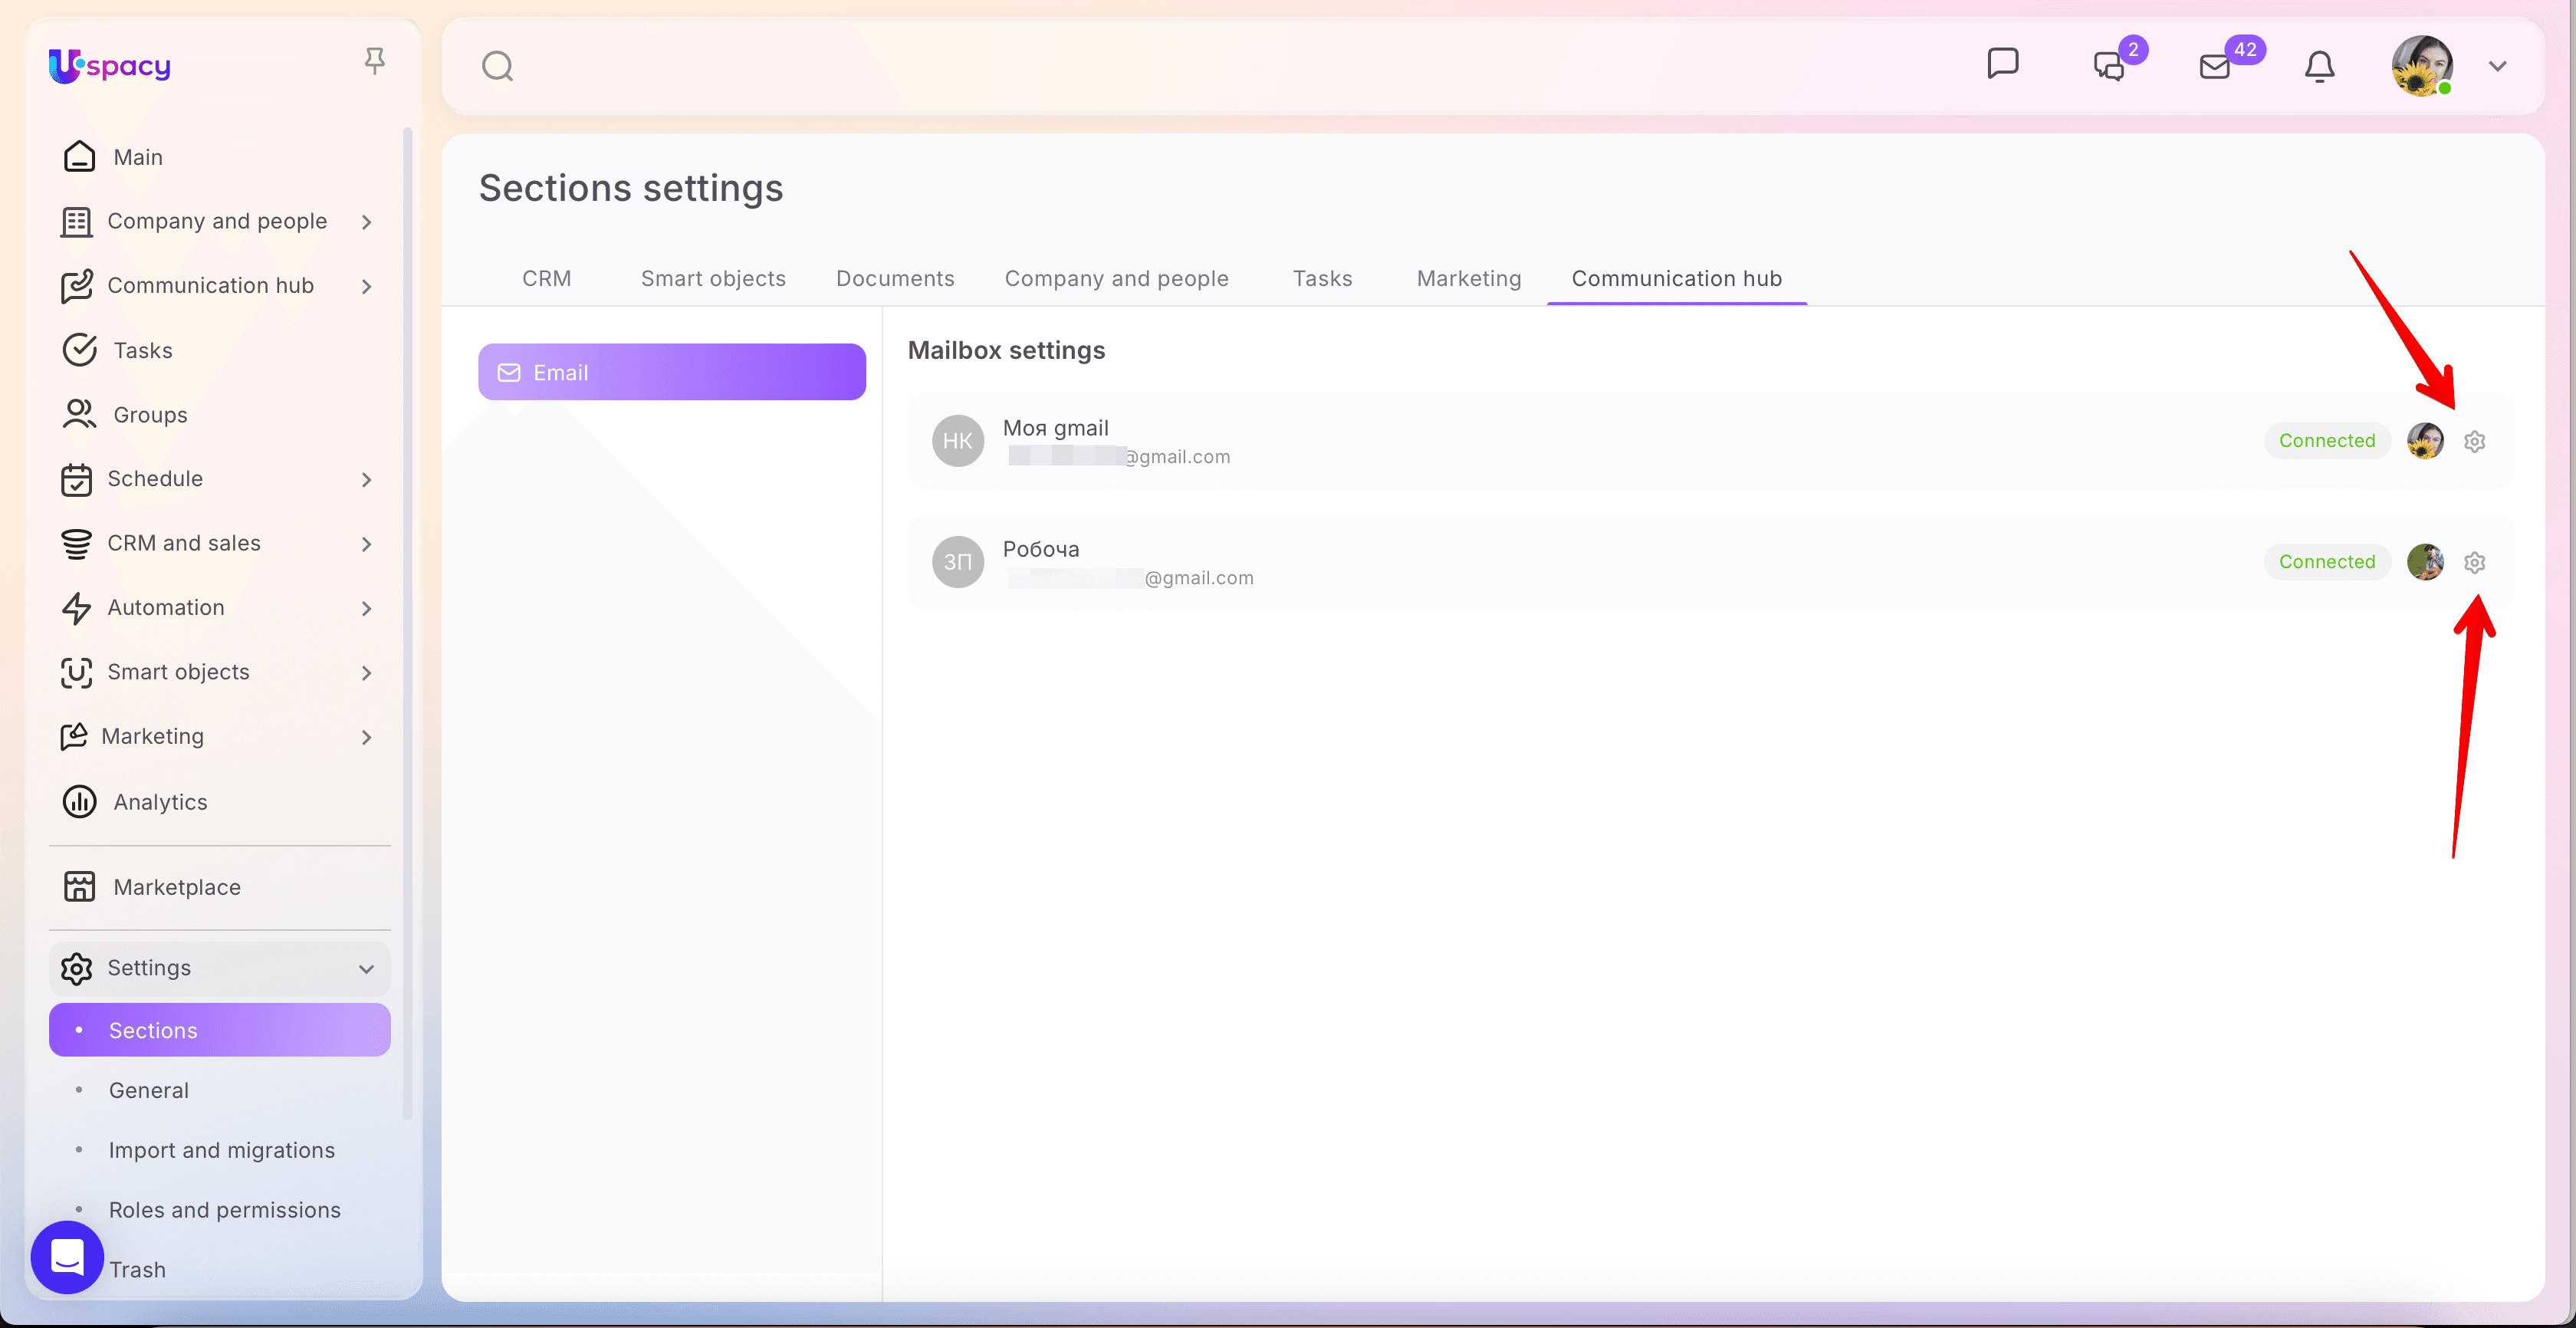This screenshot has width=2576, height=1328.
Task: Click the search magnifier icon
Action: [497, 66]
